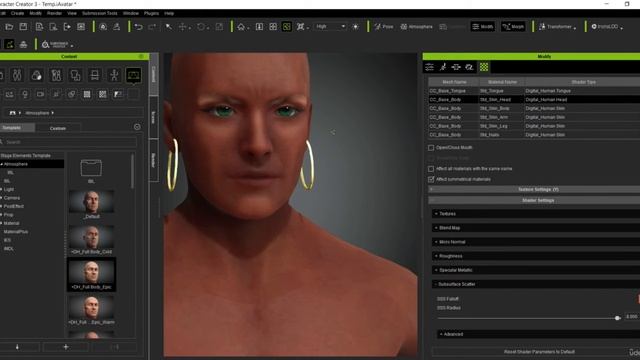Choose the Rotate gizmo tool
Viewport: 640px width, 360px height.
pyautogui.click(x=201, y=27)
